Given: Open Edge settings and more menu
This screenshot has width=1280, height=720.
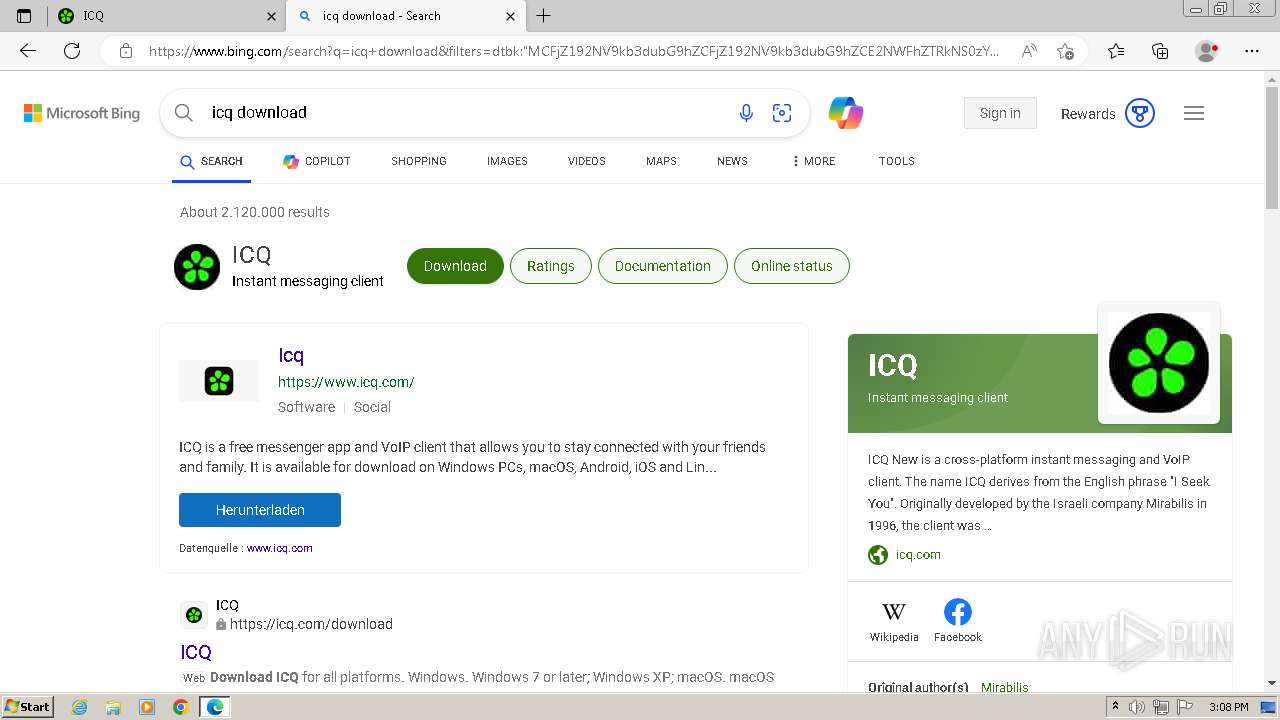Looking at the screenshot, I should click(x=1252, y=51).
